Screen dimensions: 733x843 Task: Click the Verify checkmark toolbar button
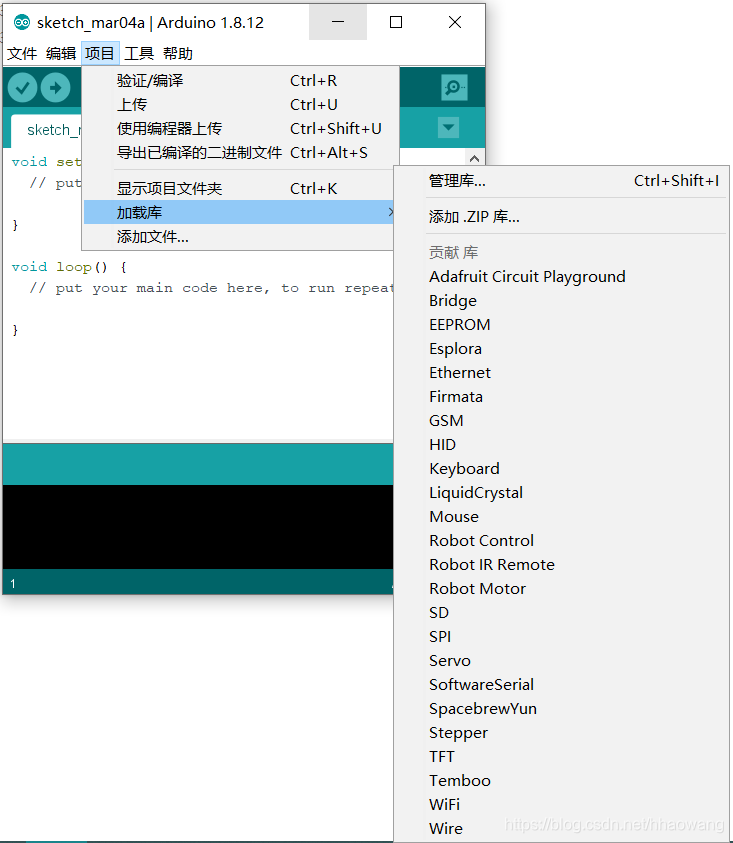(22, 88)
